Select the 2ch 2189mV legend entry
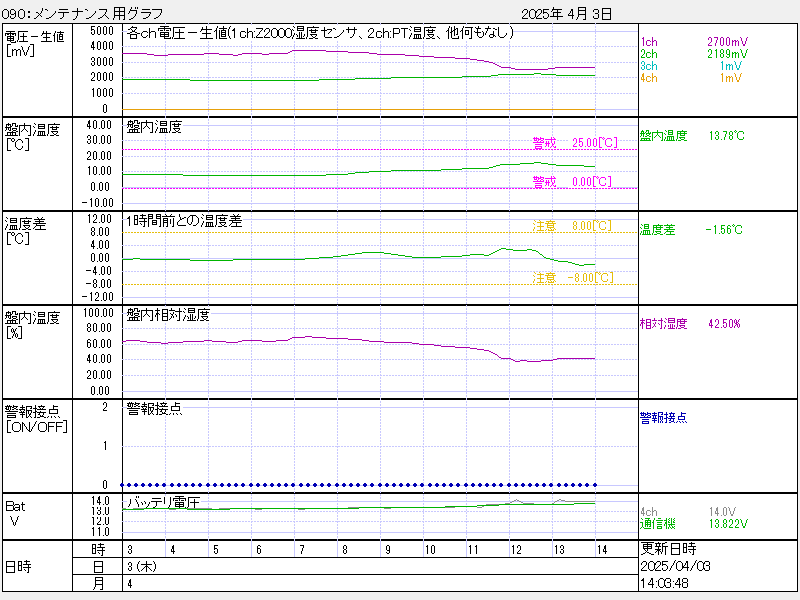This screenshot has width=800, height=600. tap(692, 54)
